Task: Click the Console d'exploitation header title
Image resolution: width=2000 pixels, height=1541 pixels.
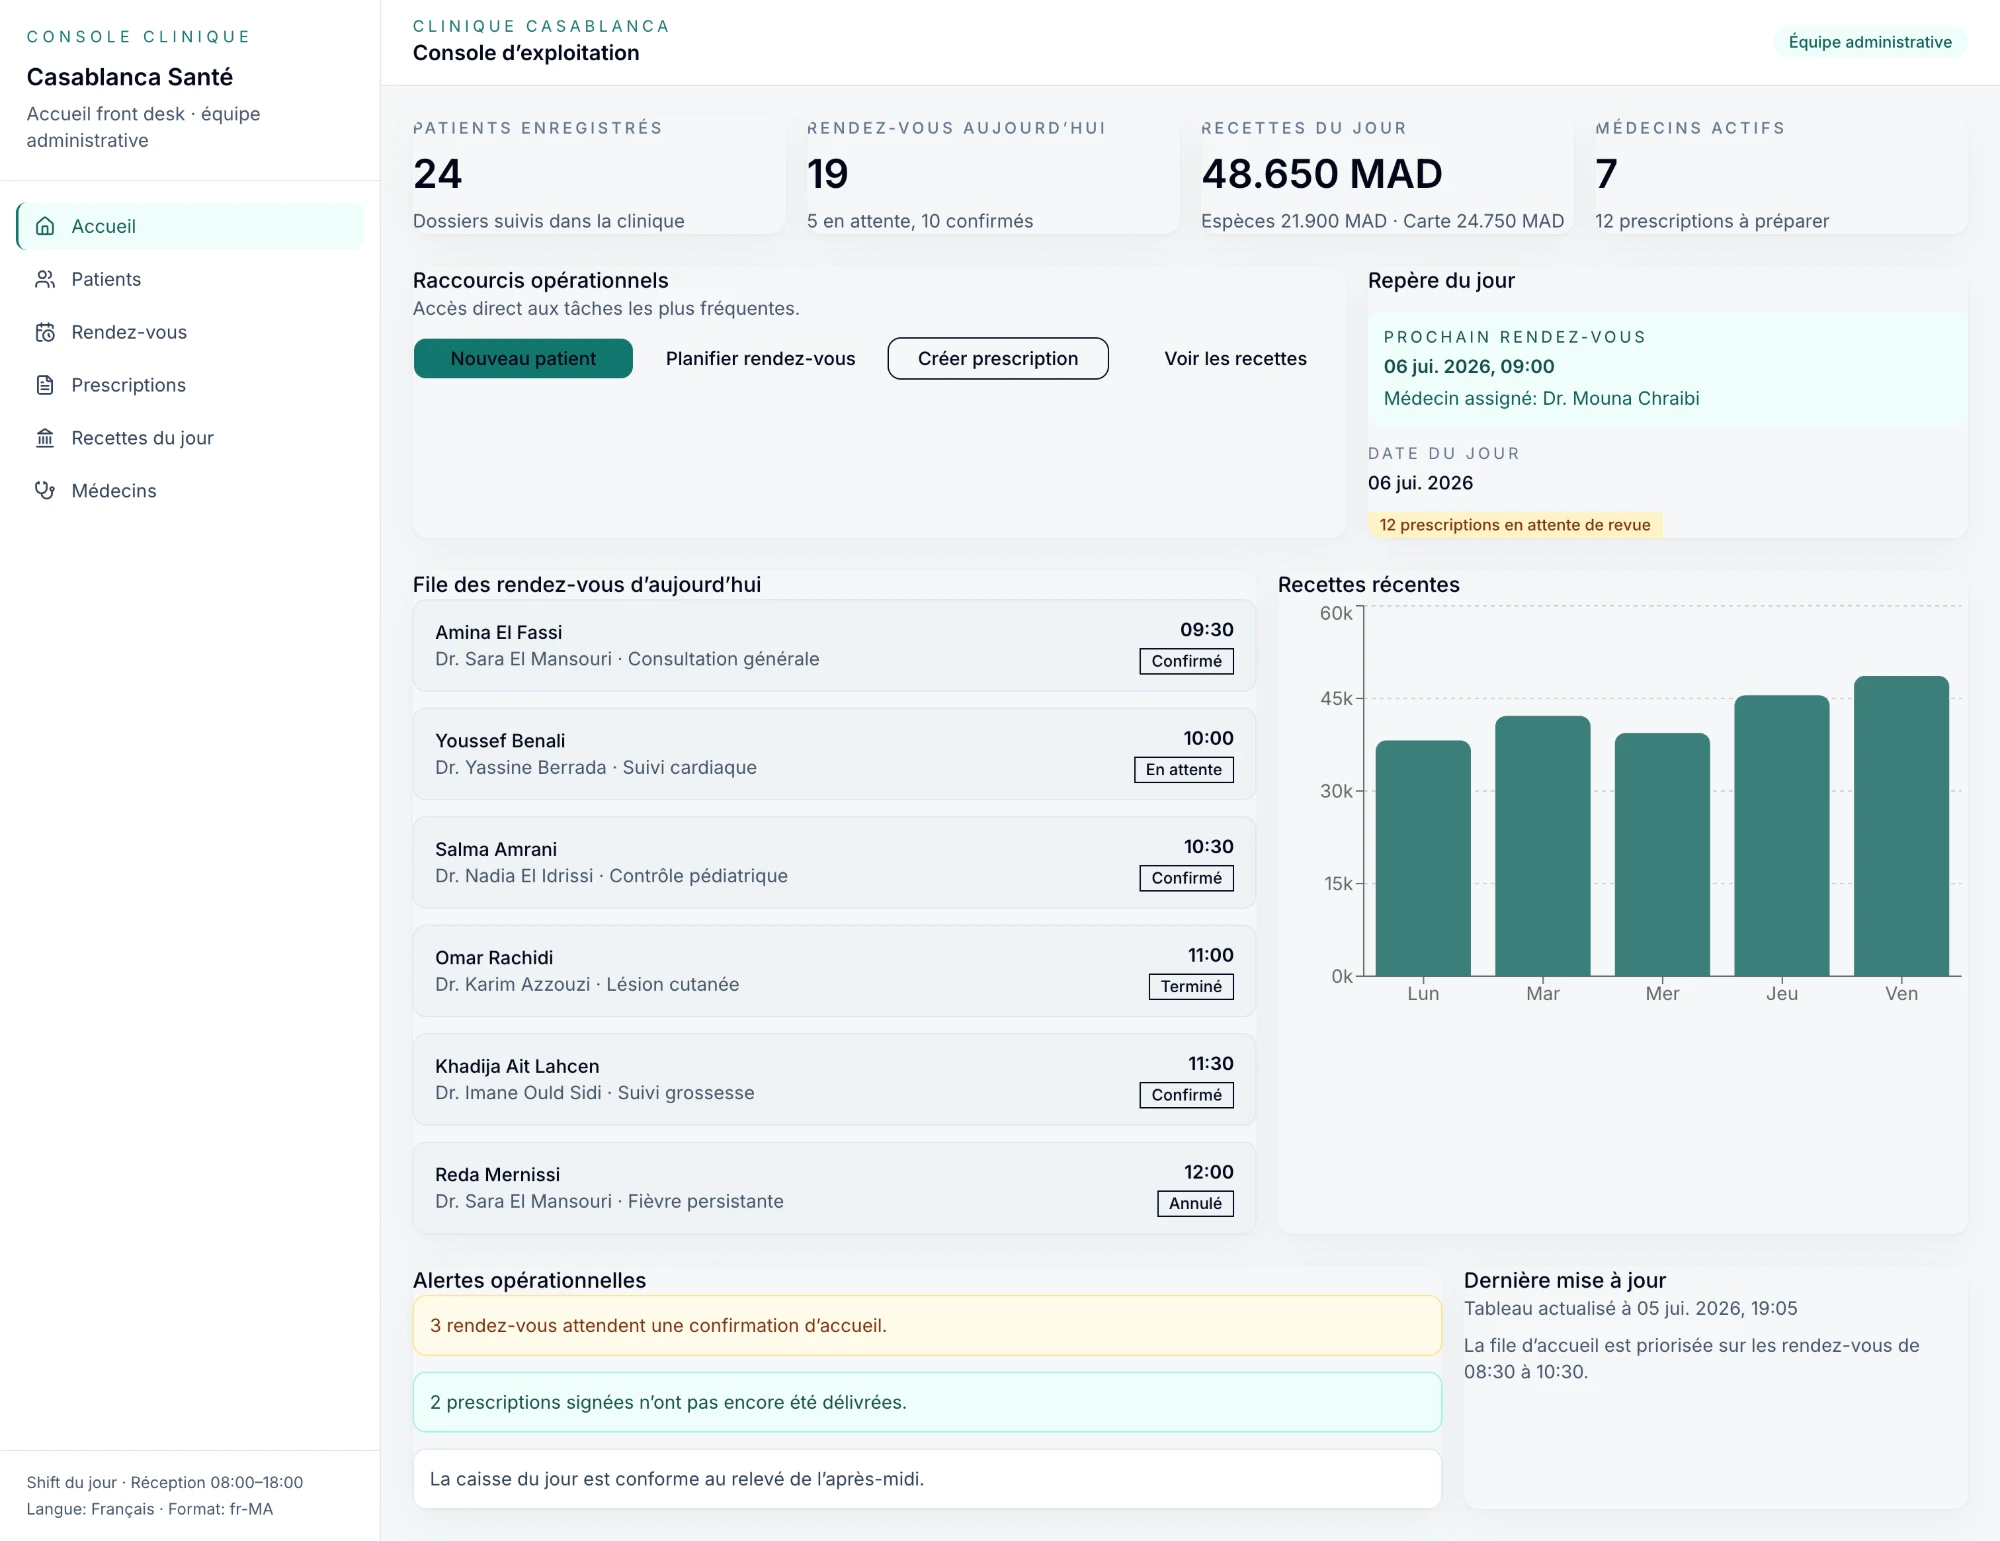Action: 526,53
